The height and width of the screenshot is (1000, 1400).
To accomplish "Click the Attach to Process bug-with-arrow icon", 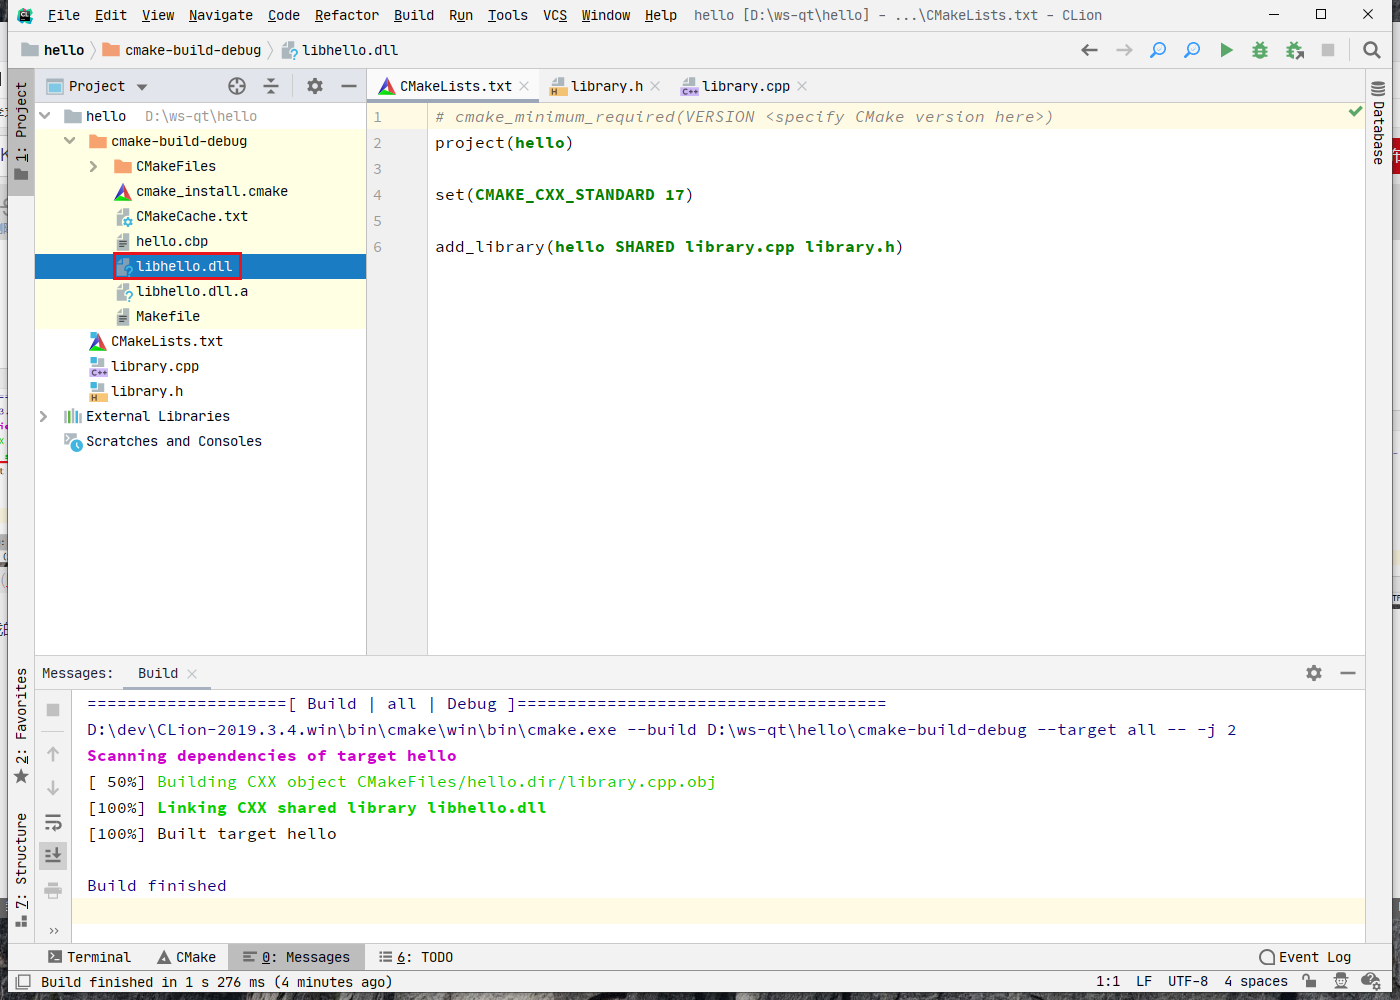I will coord(1294,50).
